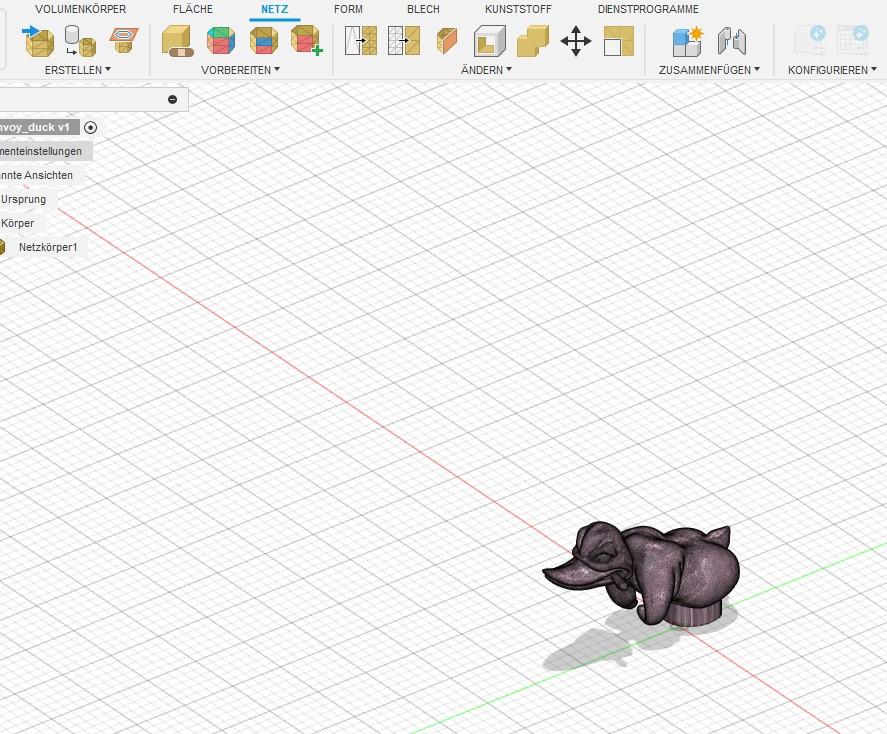Expand the ZUSAMMENFÜGEN dropdown
Image resolution: width=887 pixels, height=734 pixels.
pos(709,70)
